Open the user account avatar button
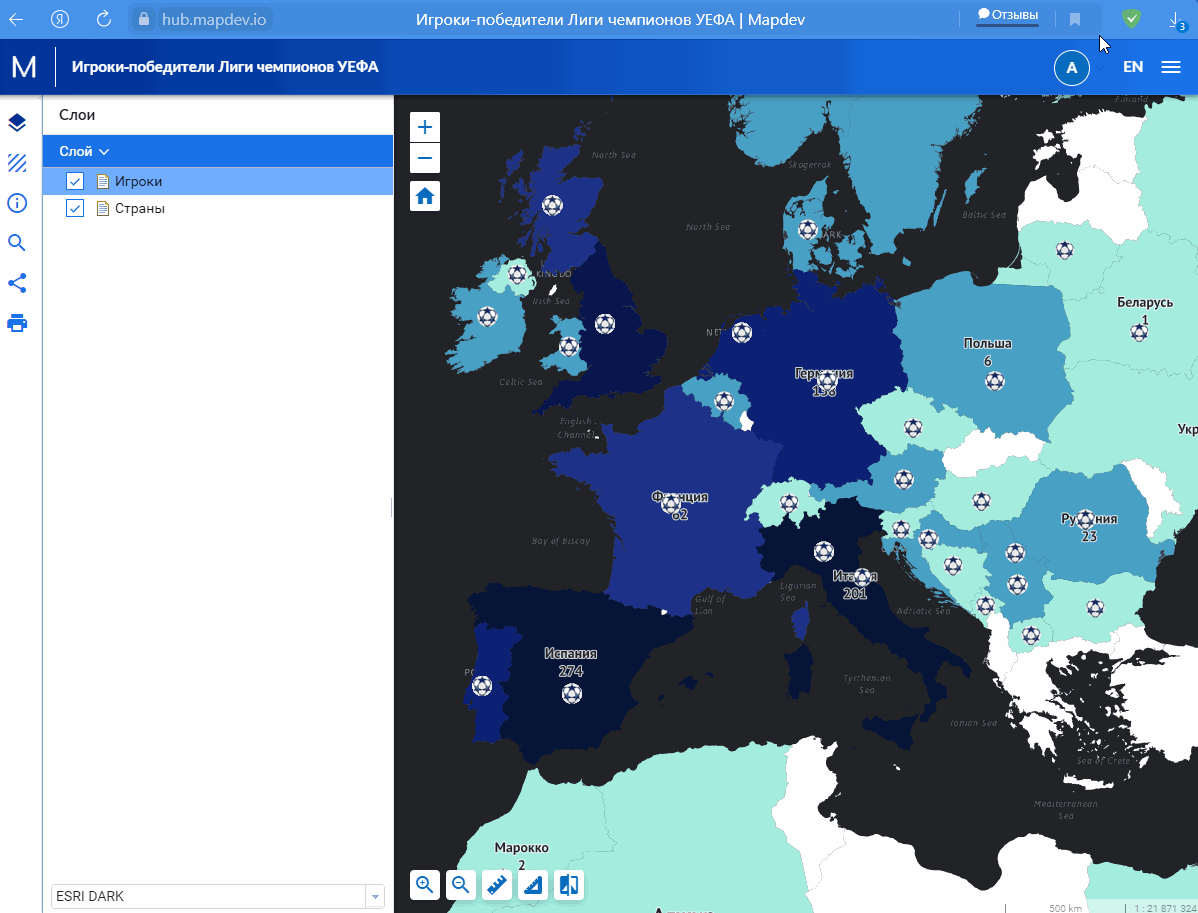1198x913 pixels. [1071, 67]
